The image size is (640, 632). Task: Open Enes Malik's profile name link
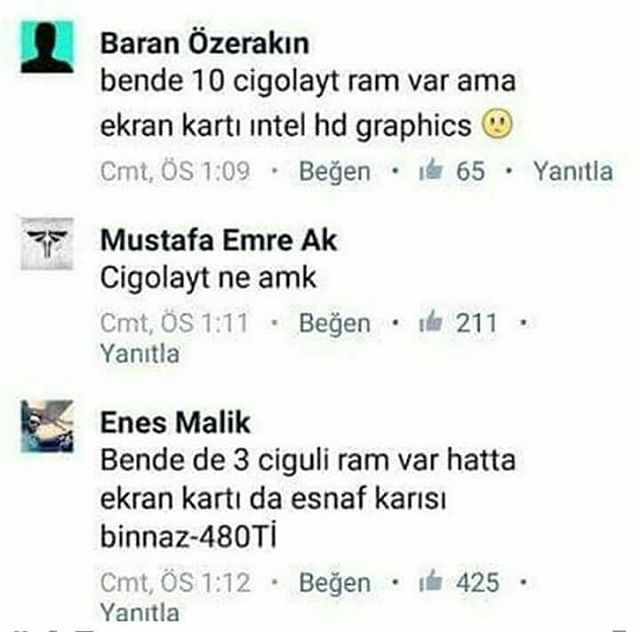pos(175,423)
